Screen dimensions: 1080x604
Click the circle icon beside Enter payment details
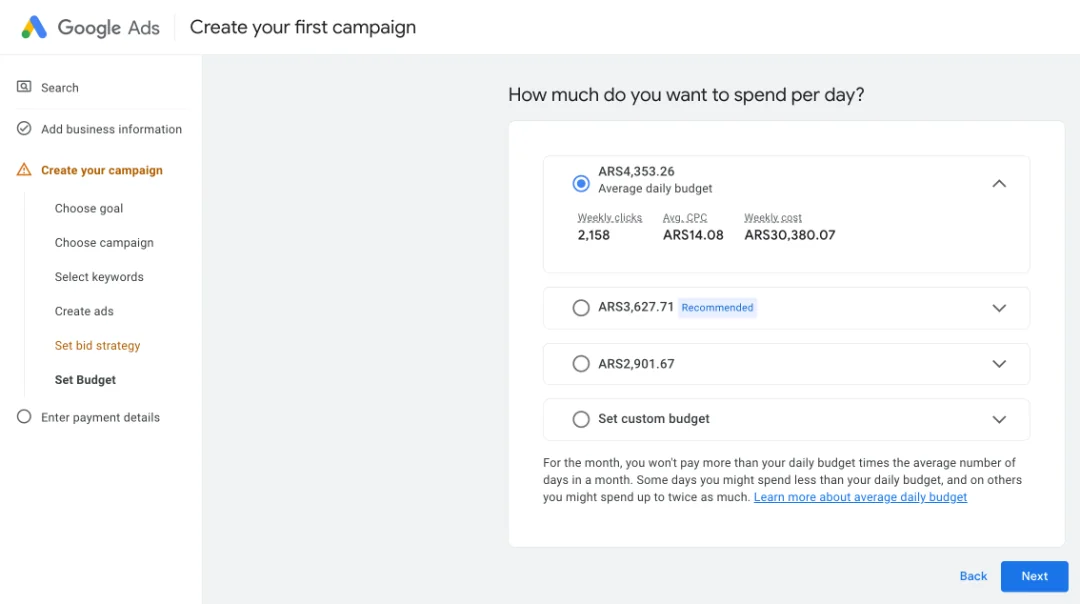[24, 417]
